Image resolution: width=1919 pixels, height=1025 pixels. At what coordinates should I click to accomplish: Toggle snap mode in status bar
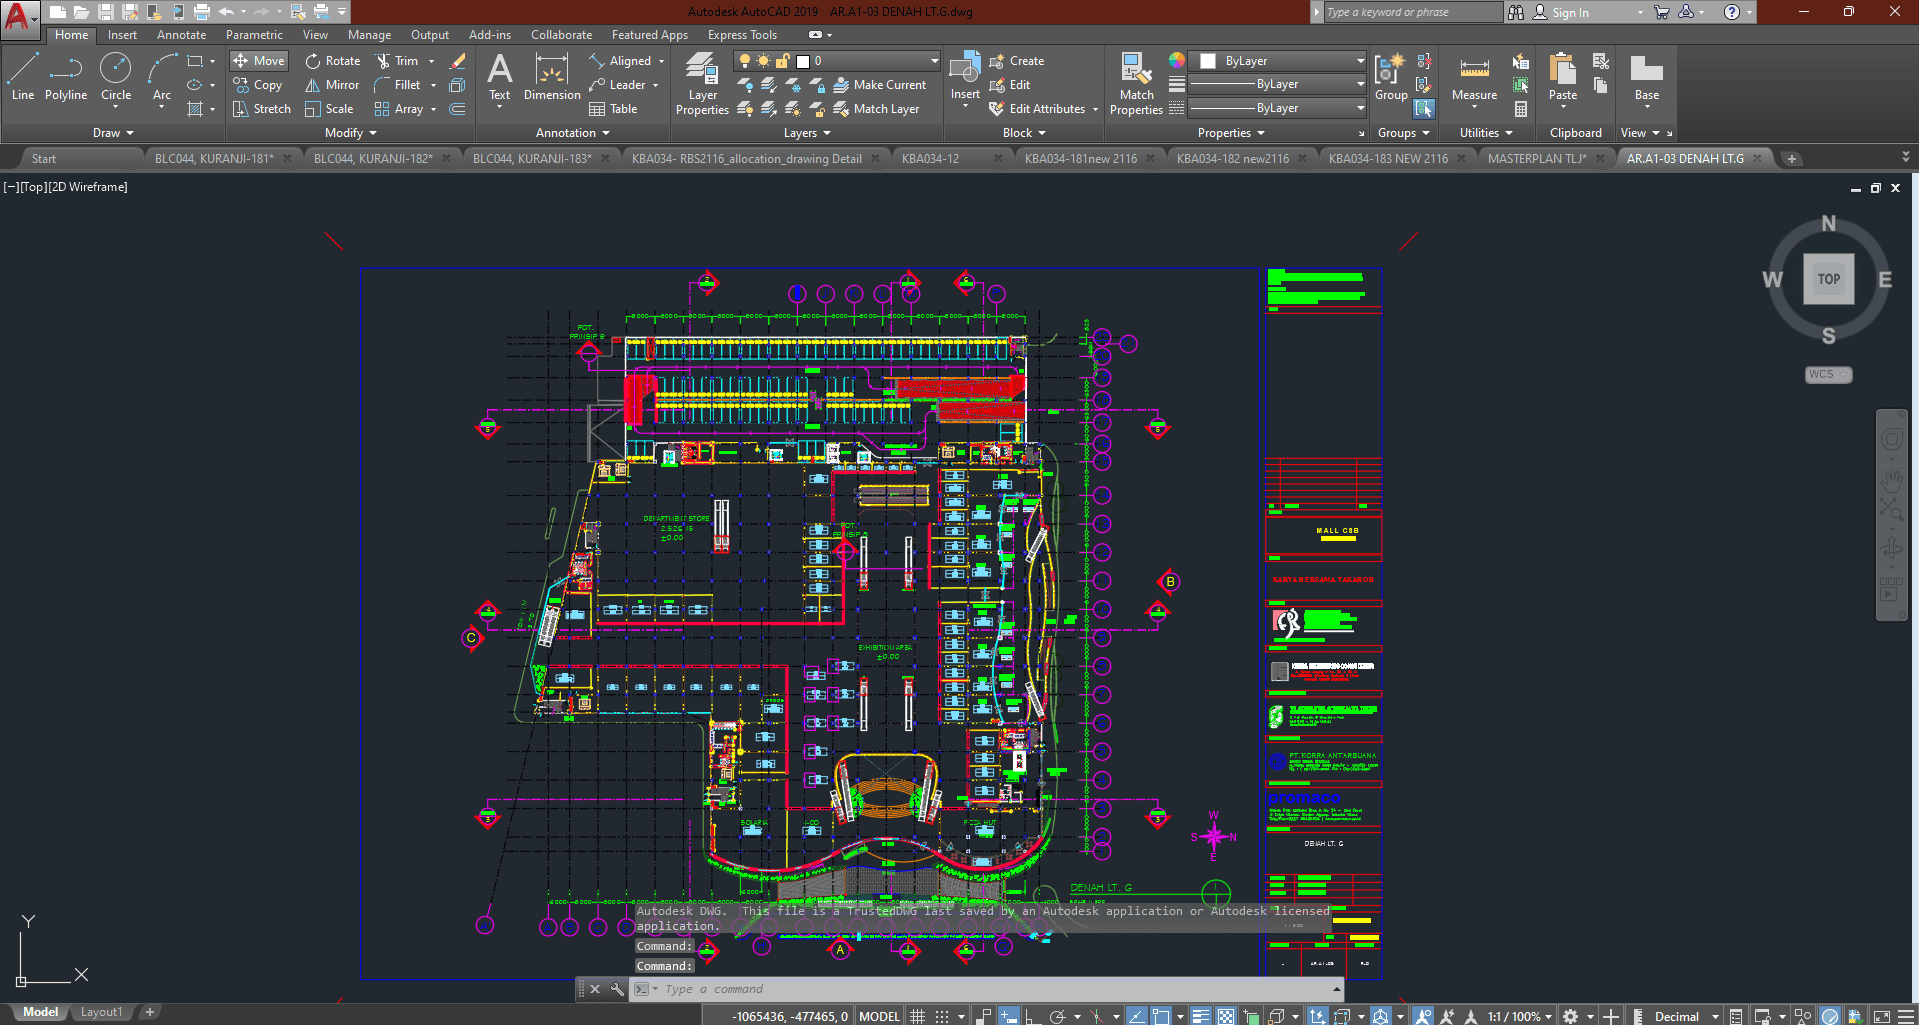(941, 1016)
